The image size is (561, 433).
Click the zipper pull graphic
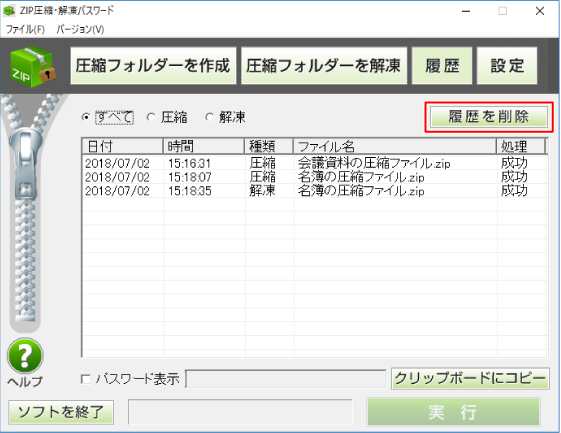[26, 165]
